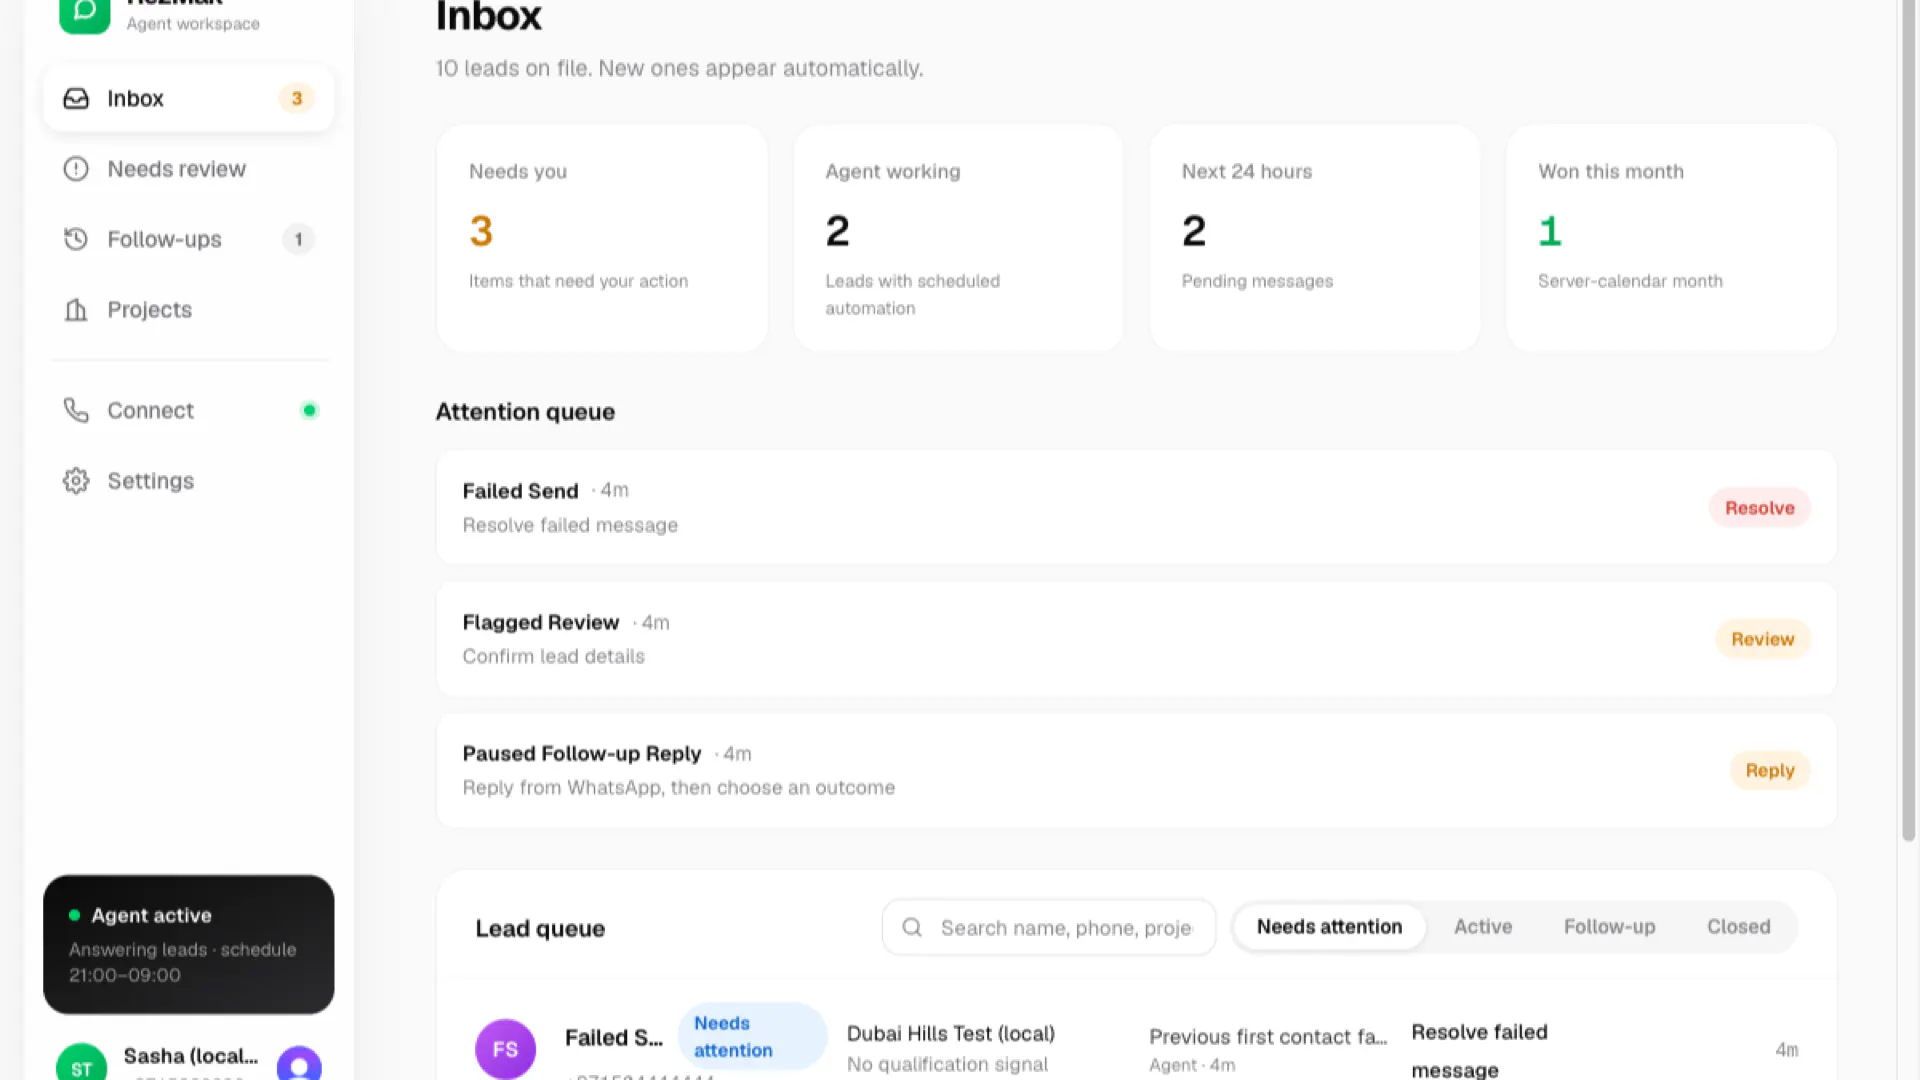This screenshot has width=1920, height=1080.
Task: Click the Attention queue heading
Action: (x=525, y=411)
